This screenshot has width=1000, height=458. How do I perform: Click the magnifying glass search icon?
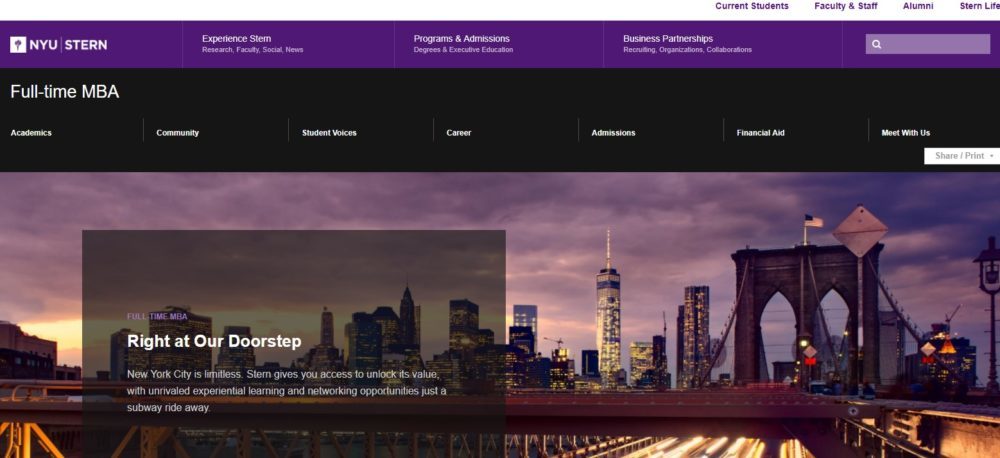click(x=877, y=44)
